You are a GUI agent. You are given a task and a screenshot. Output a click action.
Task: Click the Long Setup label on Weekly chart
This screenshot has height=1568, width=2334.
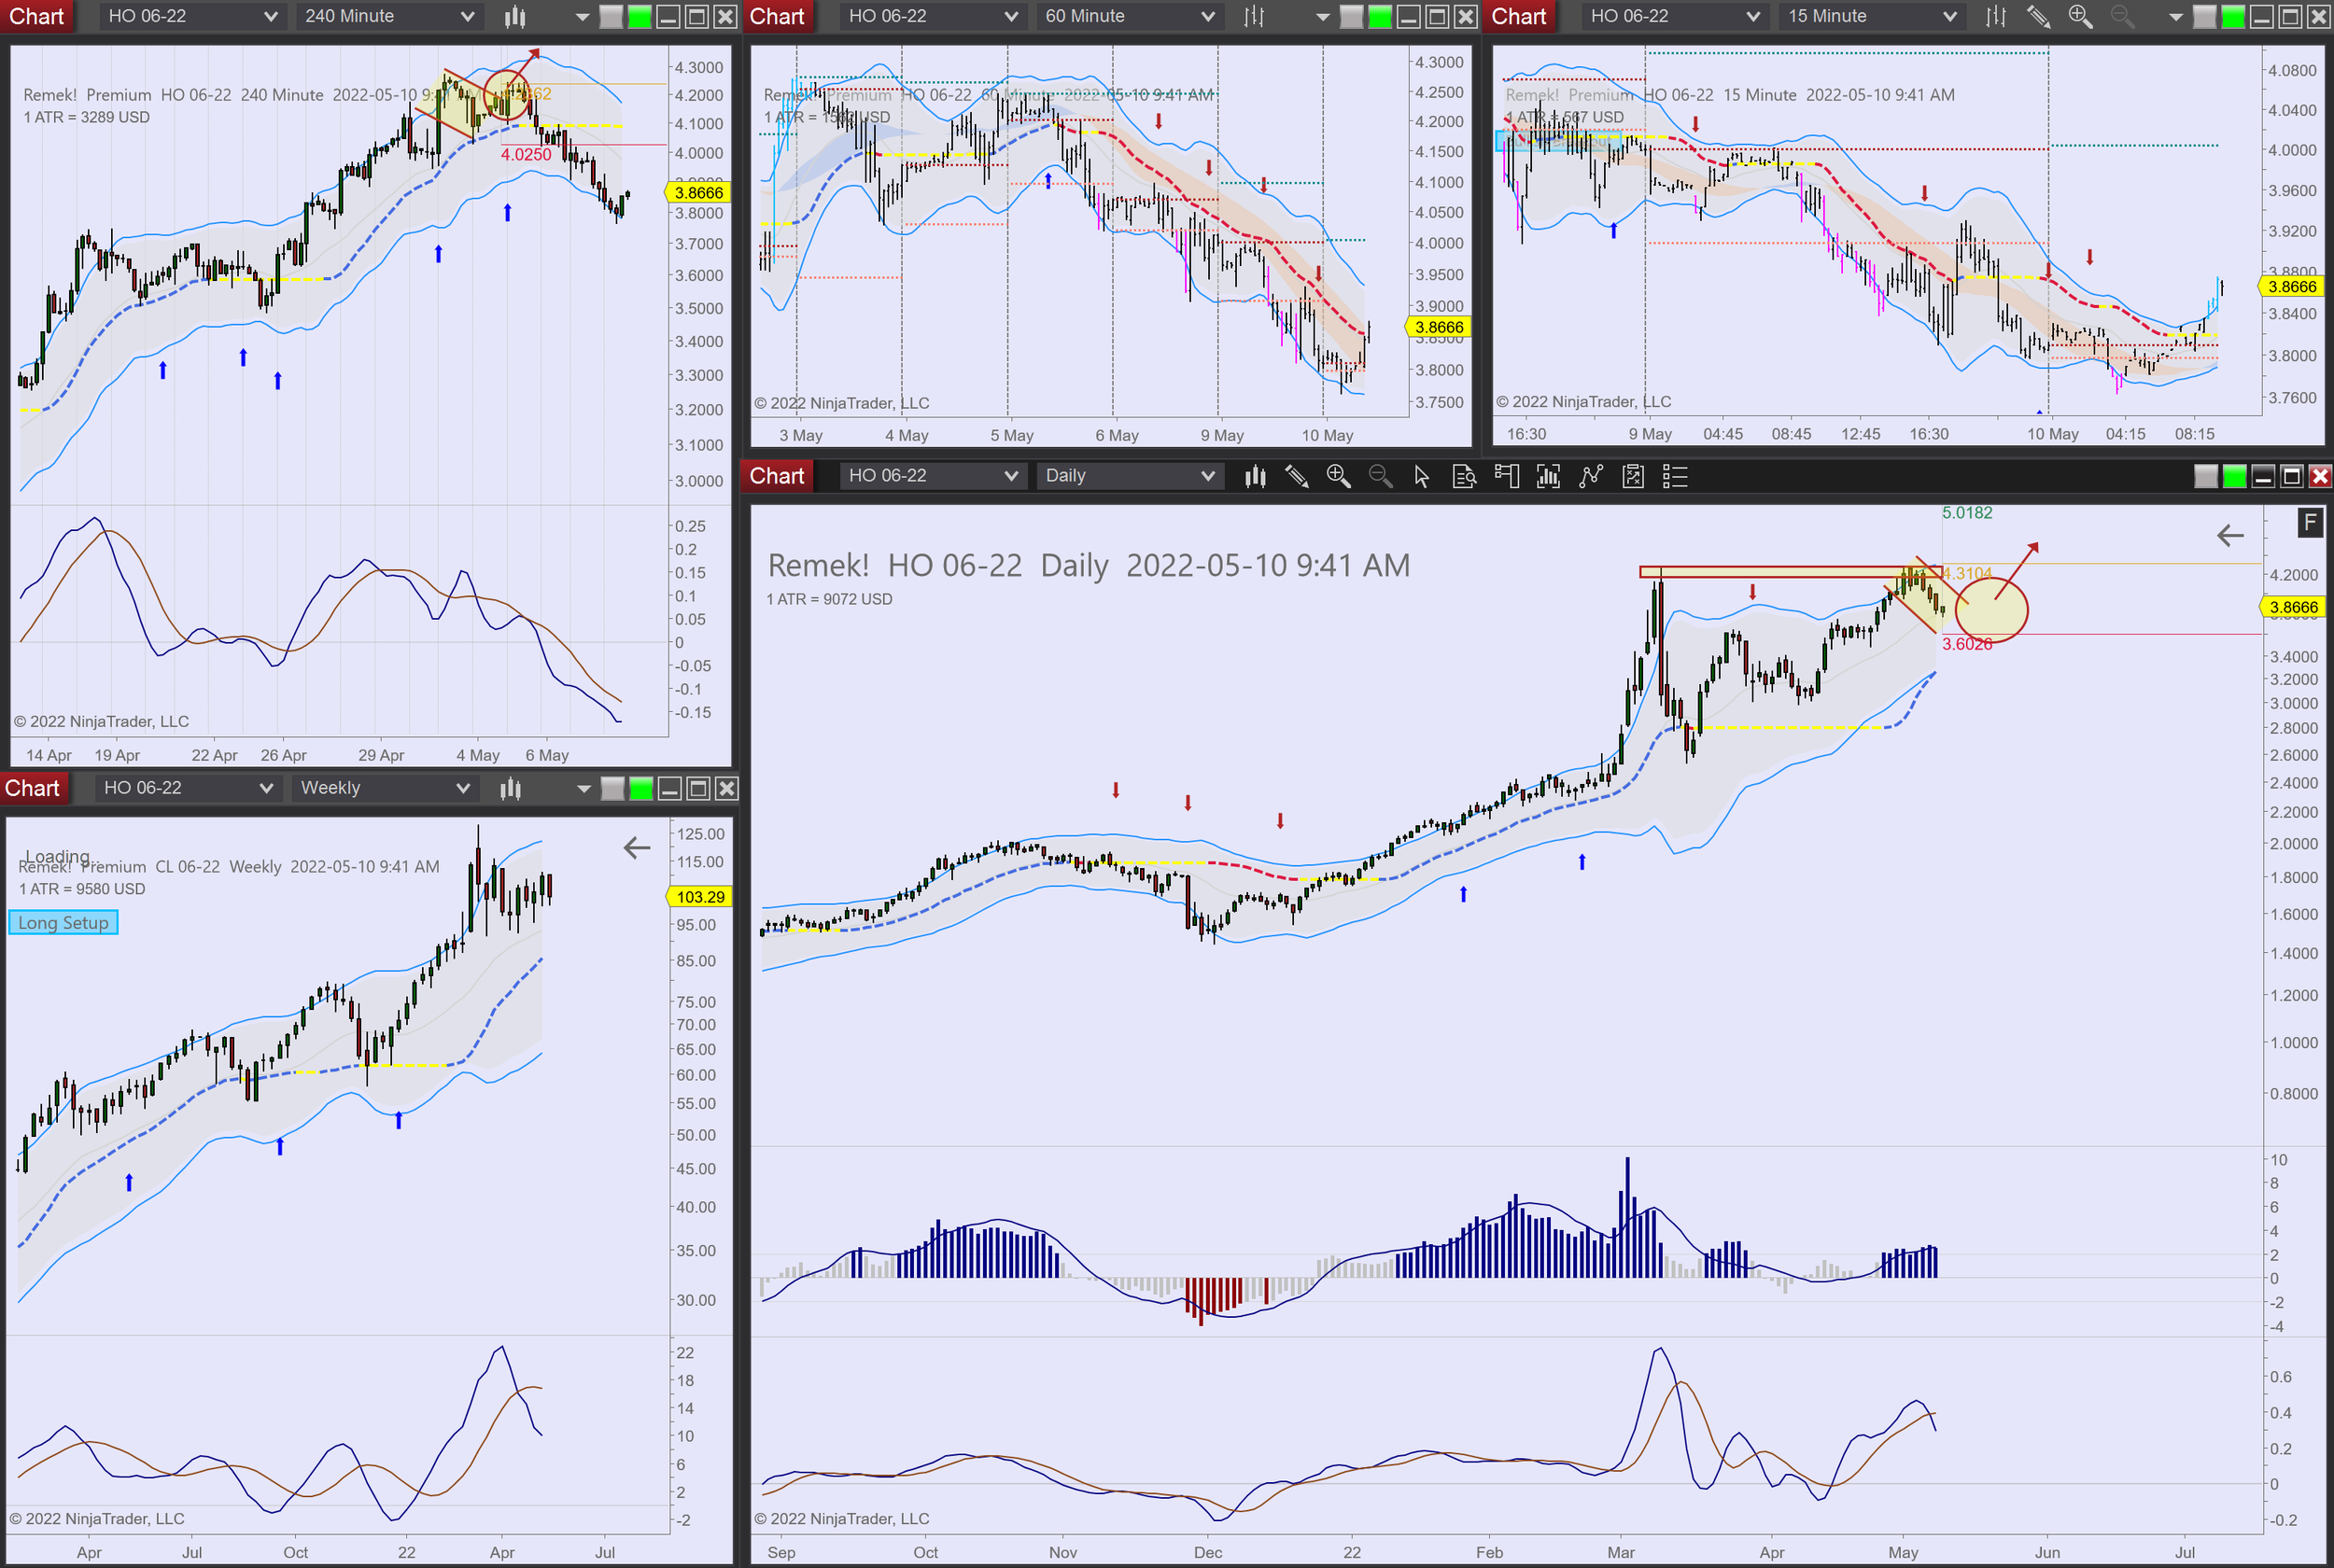[63, 922]
